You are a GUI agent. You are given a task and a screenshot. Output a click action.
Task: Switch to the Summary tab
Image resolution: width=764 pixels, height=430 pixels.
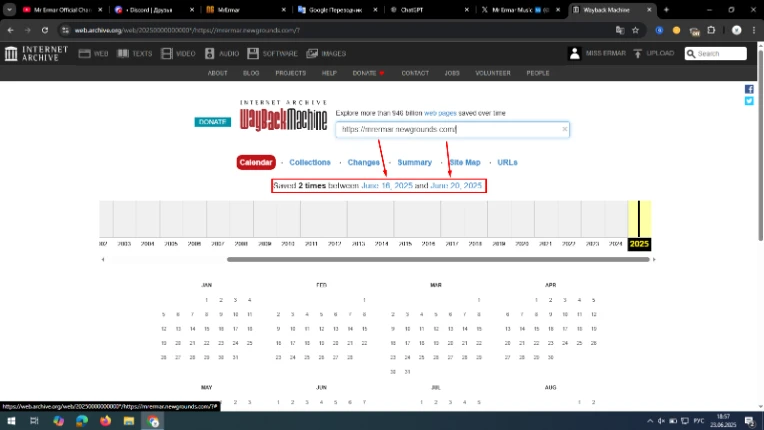[x=414, y=162]
